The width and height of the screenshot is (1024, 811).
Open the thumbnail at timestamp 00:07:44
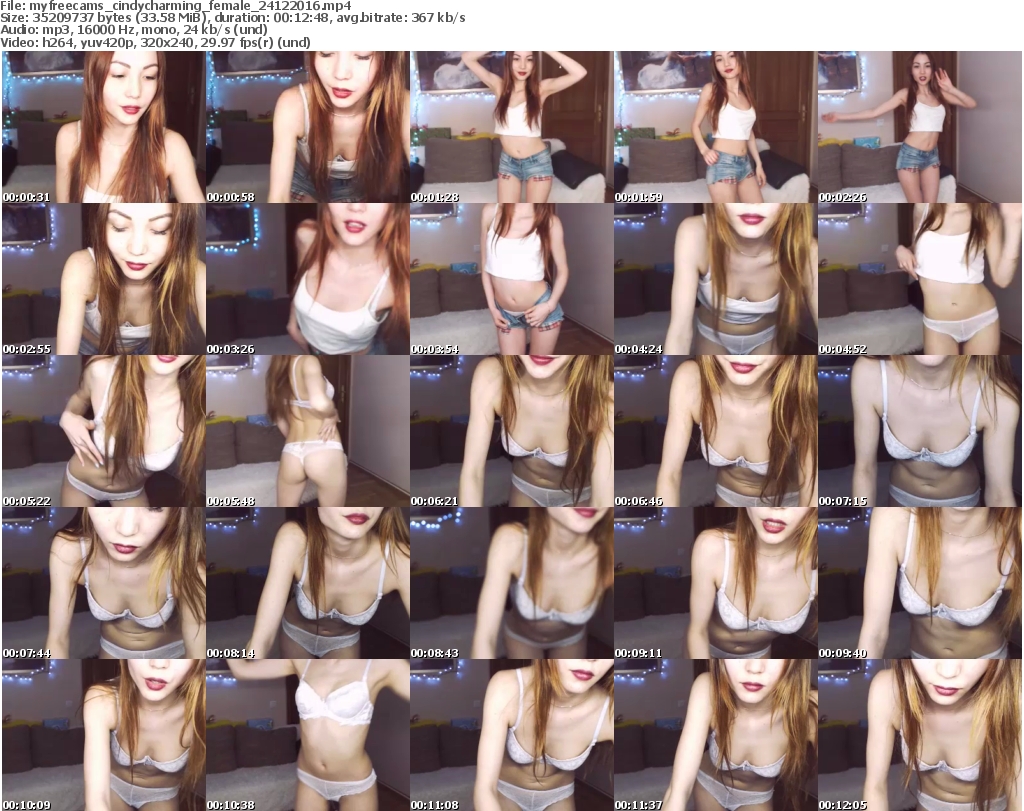[x=104, y=583]
